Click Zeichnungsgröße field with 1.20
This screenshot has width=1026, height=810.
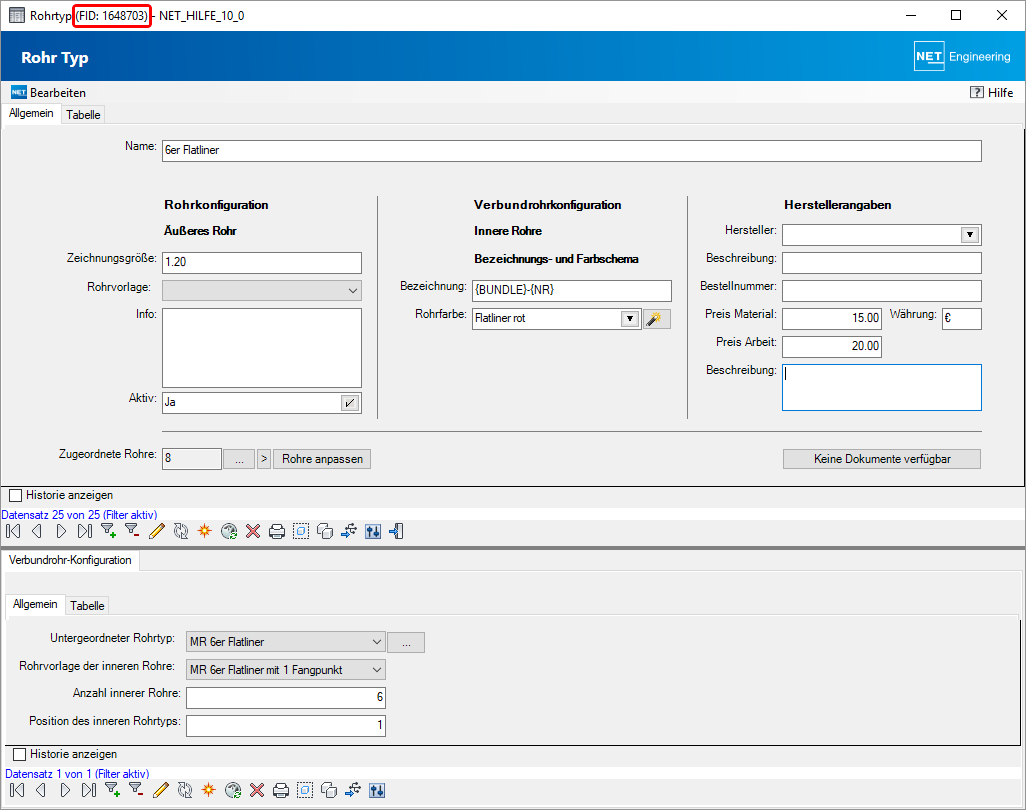pos(262,262)
